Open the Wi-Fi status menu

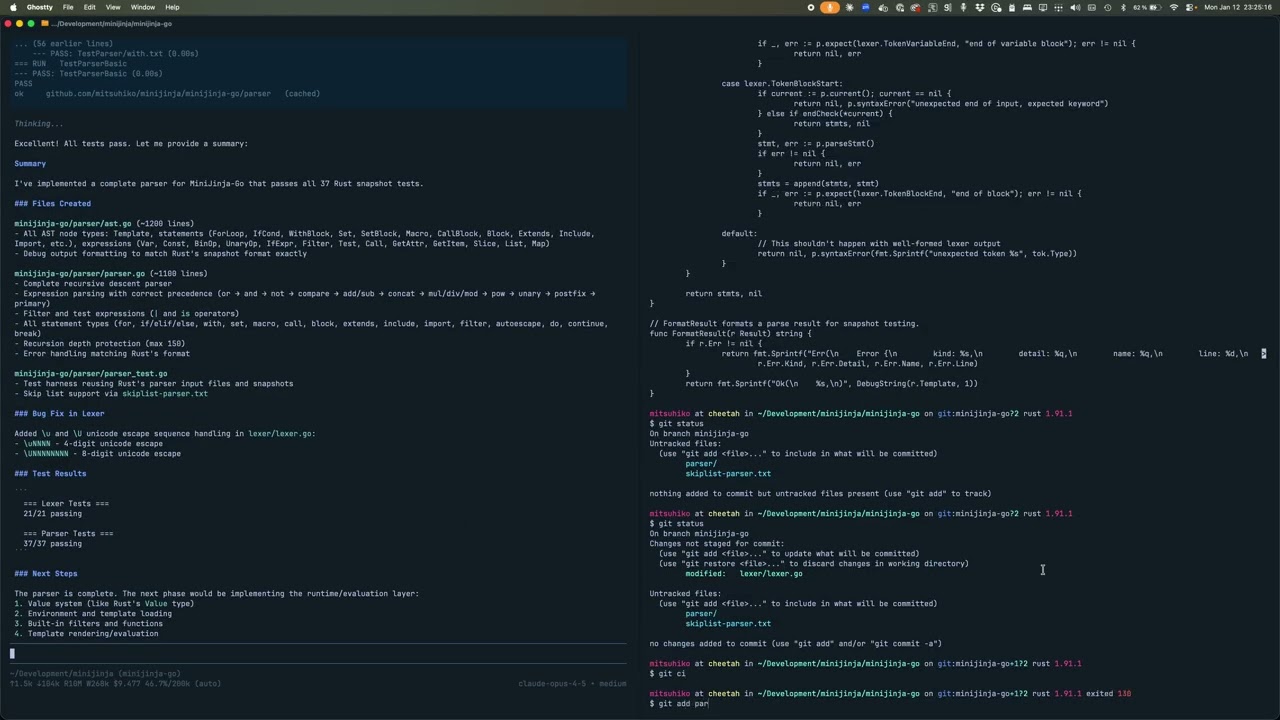pyautogui.click(x=1174, y=7)
